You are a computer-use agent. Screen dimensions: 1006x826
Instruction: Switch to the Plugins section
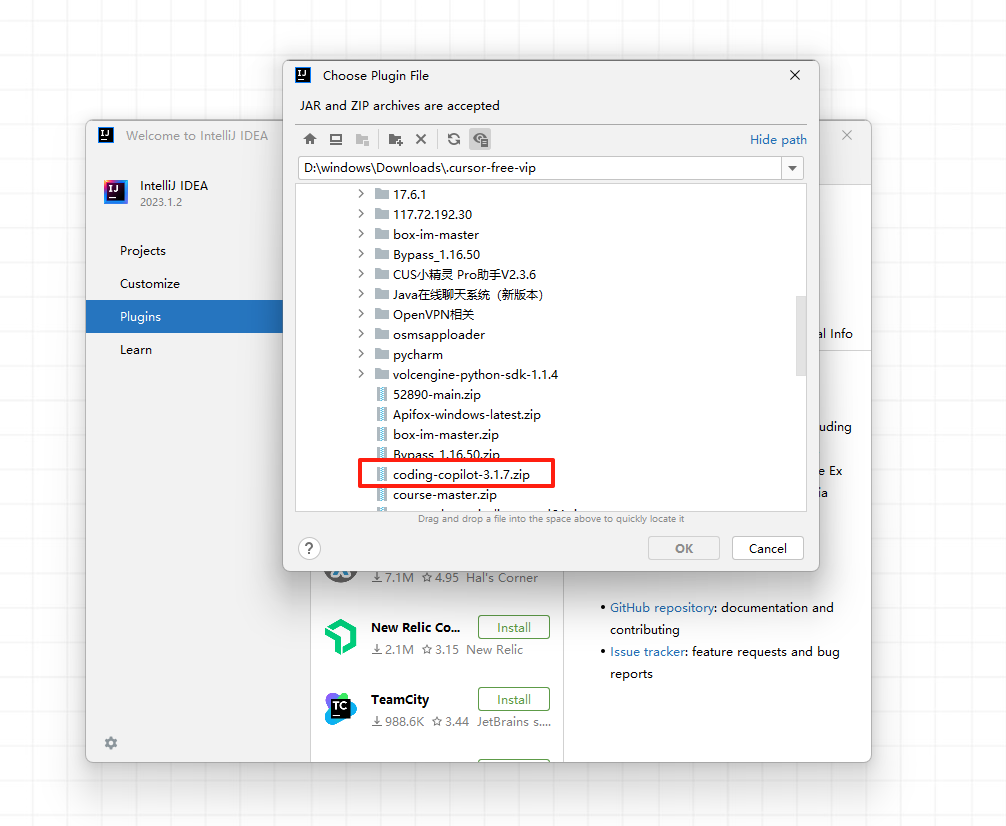184,316
